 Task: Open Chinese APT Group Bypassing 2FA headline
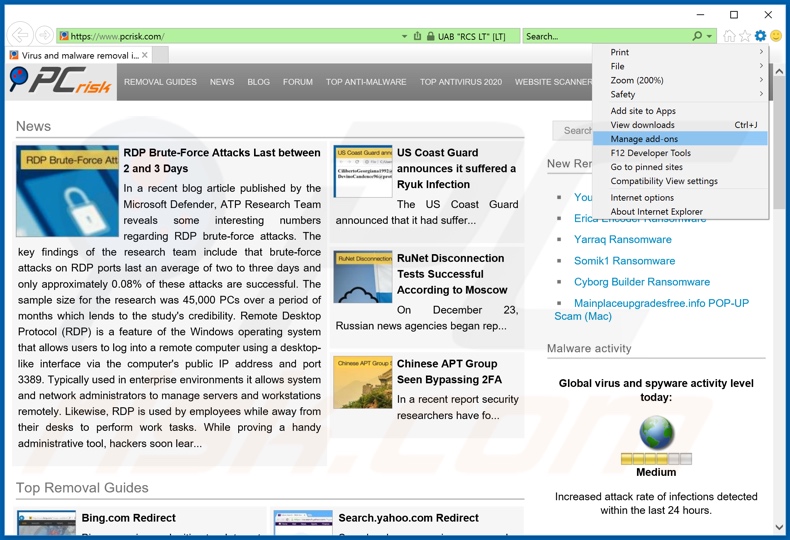coord(449,371)
